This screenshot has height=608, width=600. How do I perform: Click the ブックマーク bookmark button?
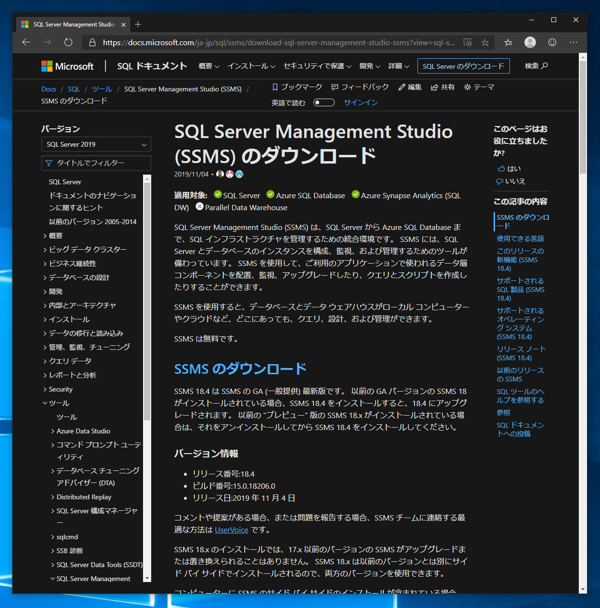point(297,87)
